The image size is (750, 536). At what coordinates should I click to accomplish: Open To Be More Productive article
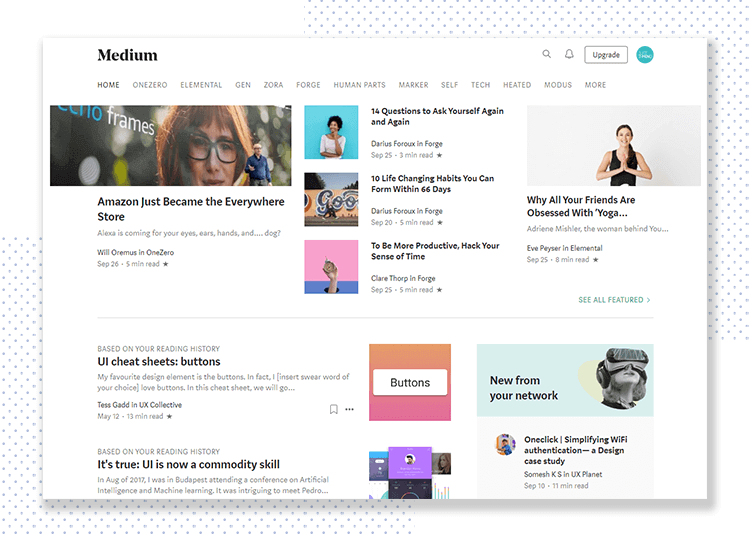point(435,251)
